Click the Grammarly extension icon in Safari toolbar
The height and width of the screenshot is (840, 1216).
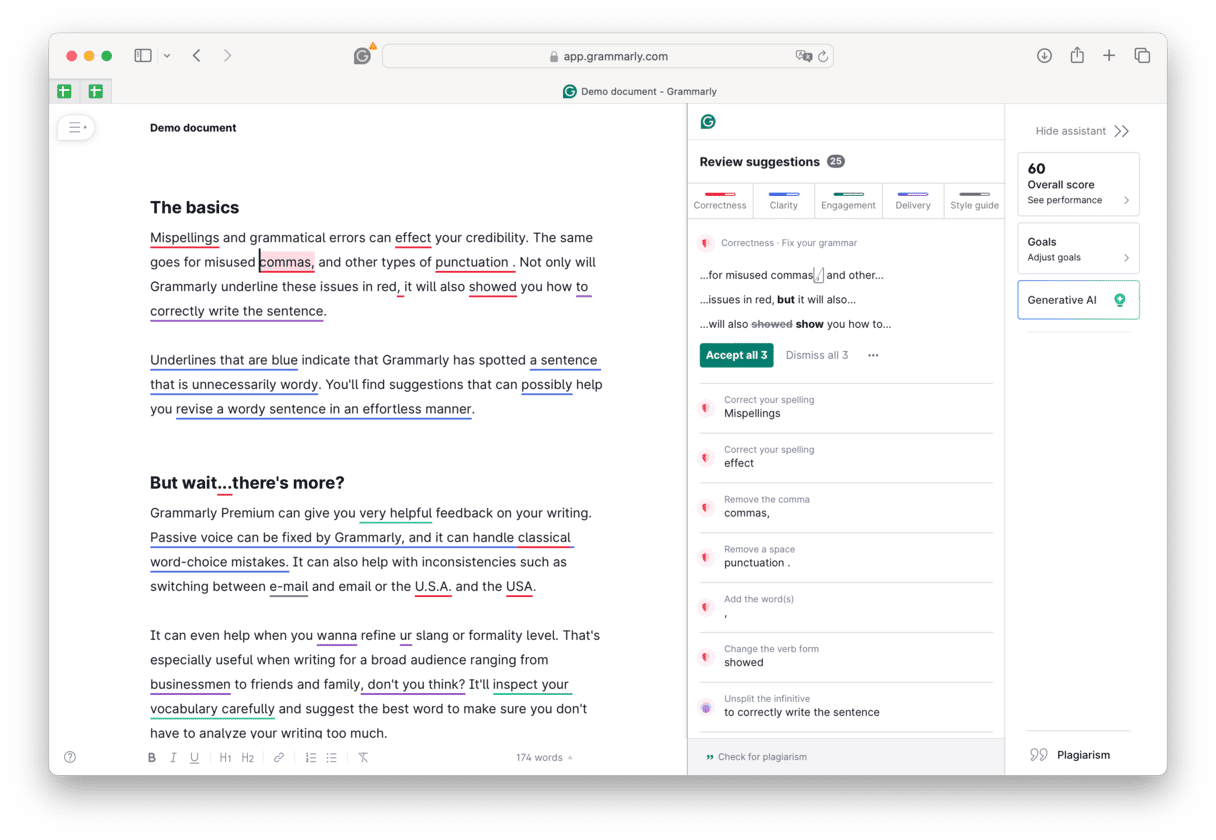pyautogui.click(x=362, y=56)
